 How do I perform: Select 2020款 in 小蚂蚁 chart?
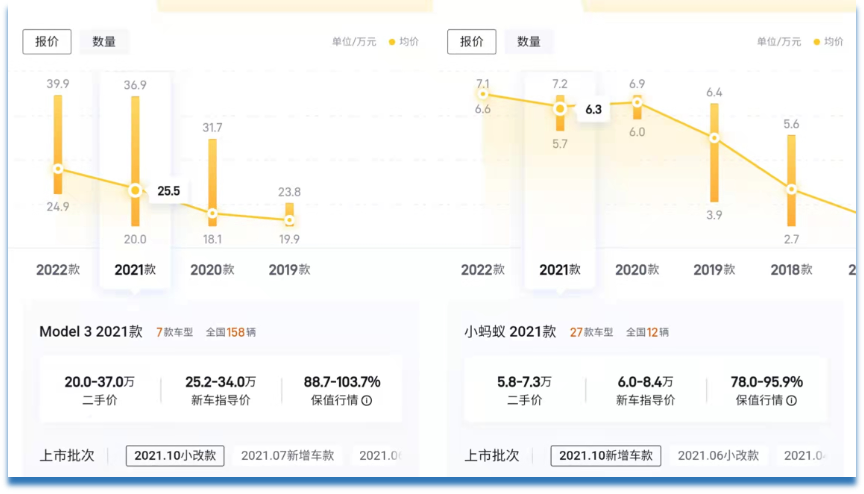637,270
